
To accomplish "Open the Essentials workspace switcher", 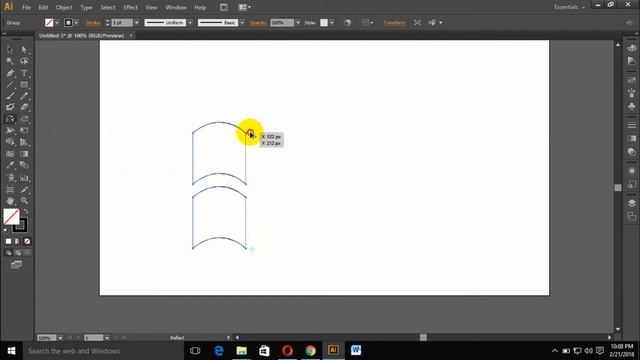I will 569,7.
